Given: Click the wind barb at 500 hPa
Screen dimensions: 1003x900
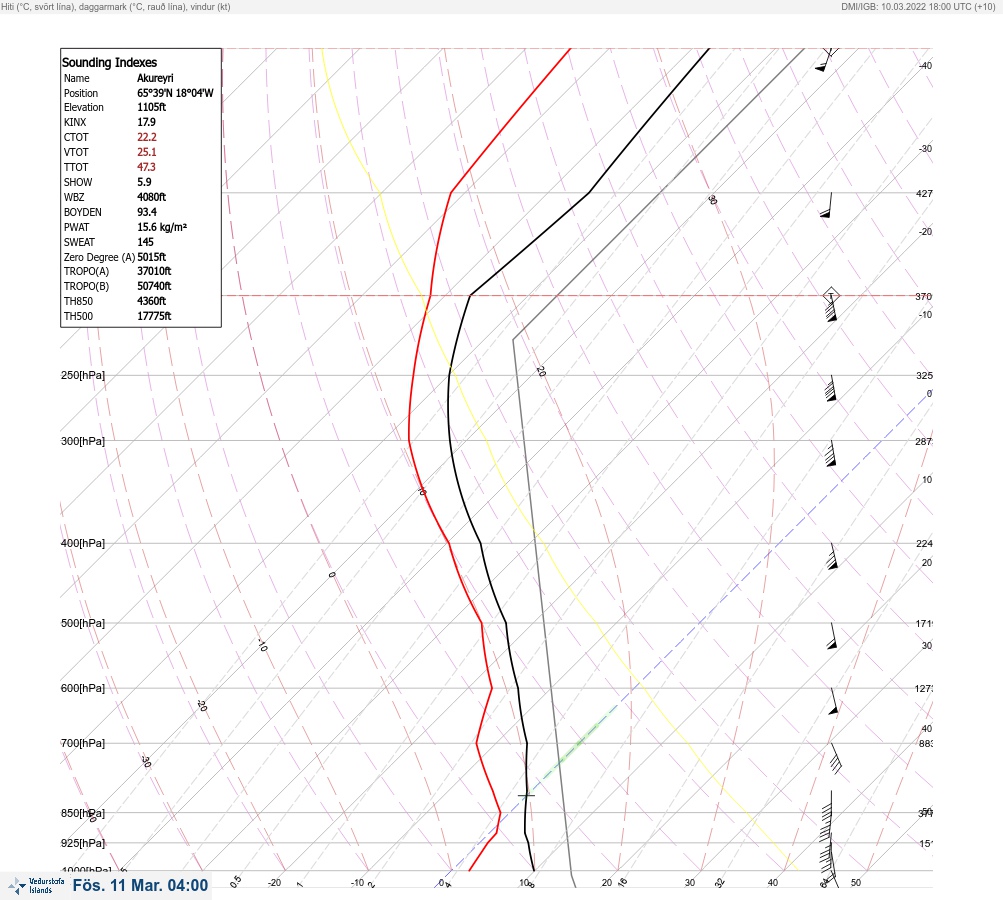Looking at the screenshot, I should click(x=831, y=636).
